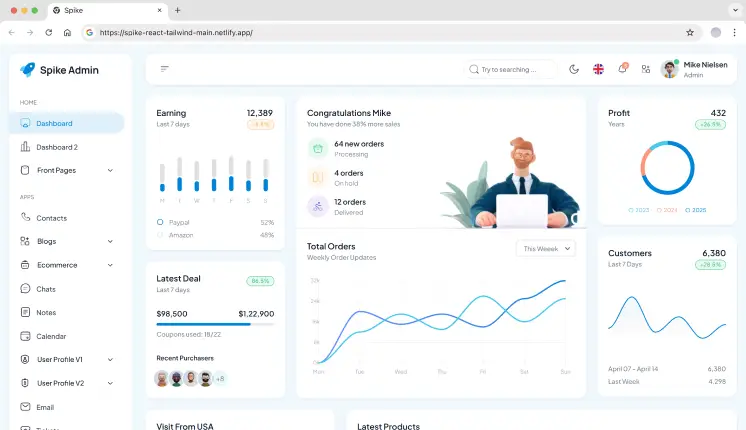This screenshot has width=746, height=430.
Task: Click the +26.5% Profit badge
Action: click(710, 125)
